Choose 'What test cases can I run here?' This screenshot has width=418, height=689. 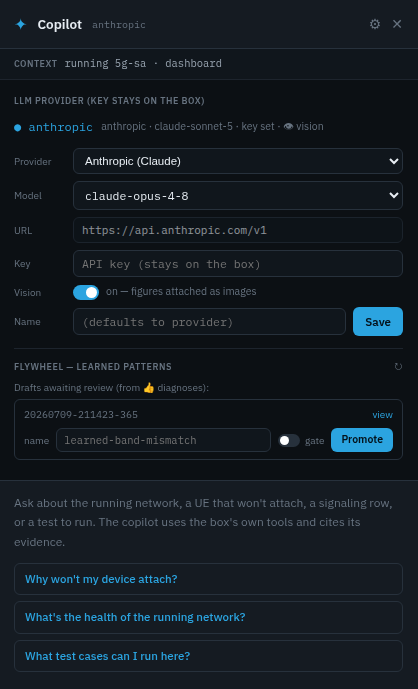[208, 656]
